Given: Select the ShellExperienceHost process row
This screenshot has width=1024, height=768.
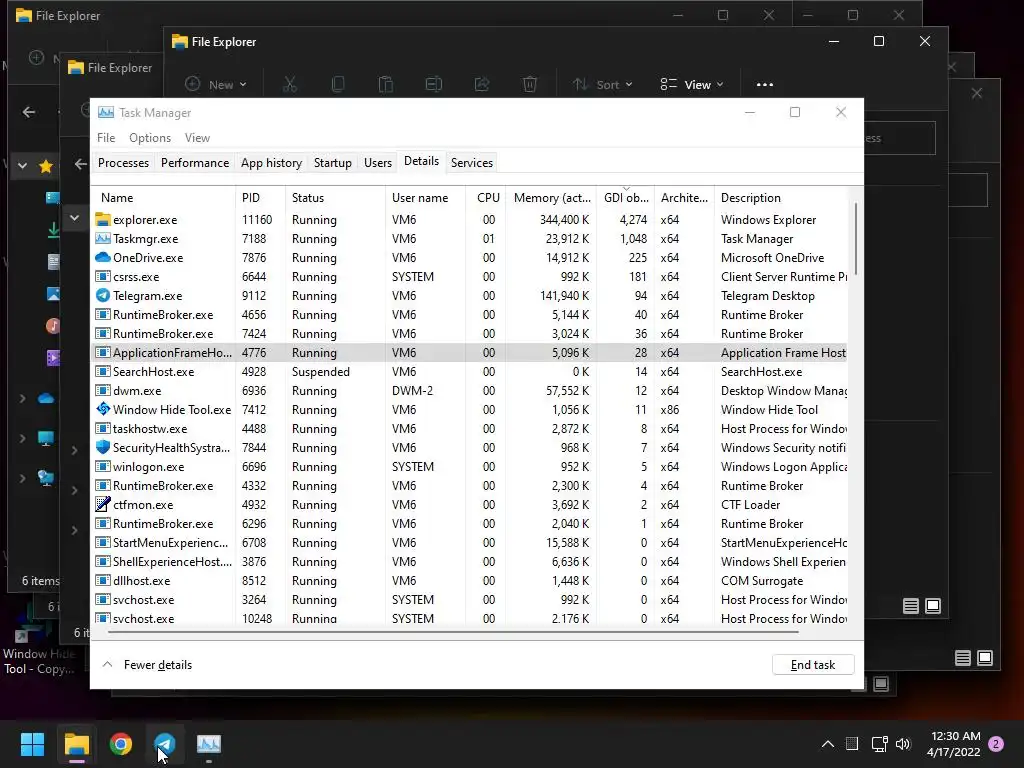Looking at the screenshot, I should (x=470, y=562).
